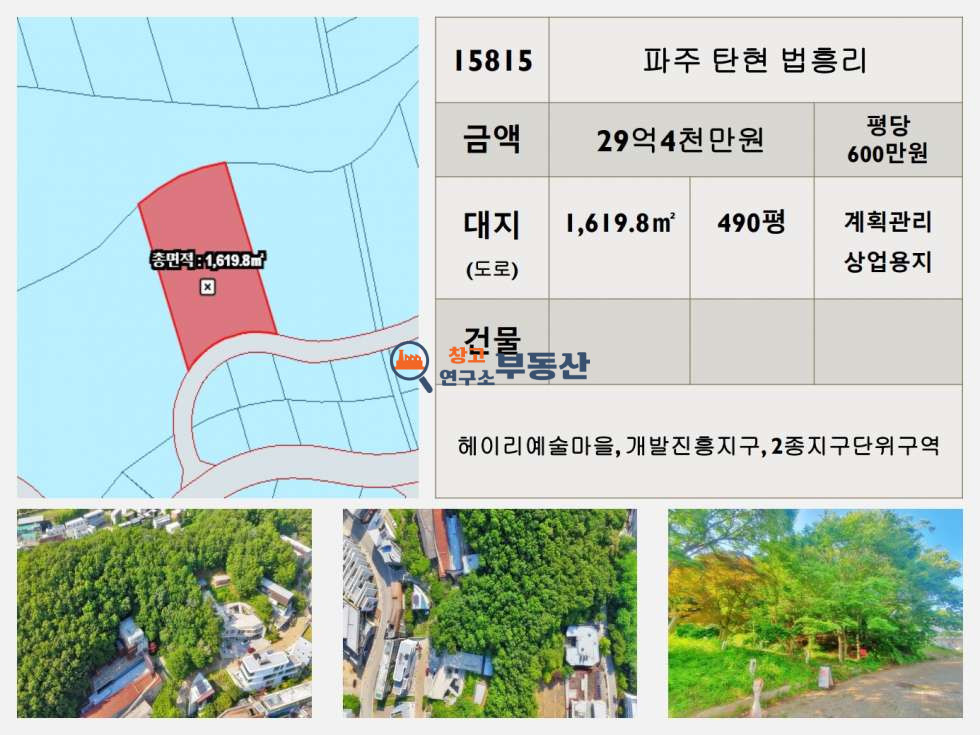Open the middle aerial photo thumbnail
Image resolution: width=980 pixels, height=735 pixels.
coord(490,613)
